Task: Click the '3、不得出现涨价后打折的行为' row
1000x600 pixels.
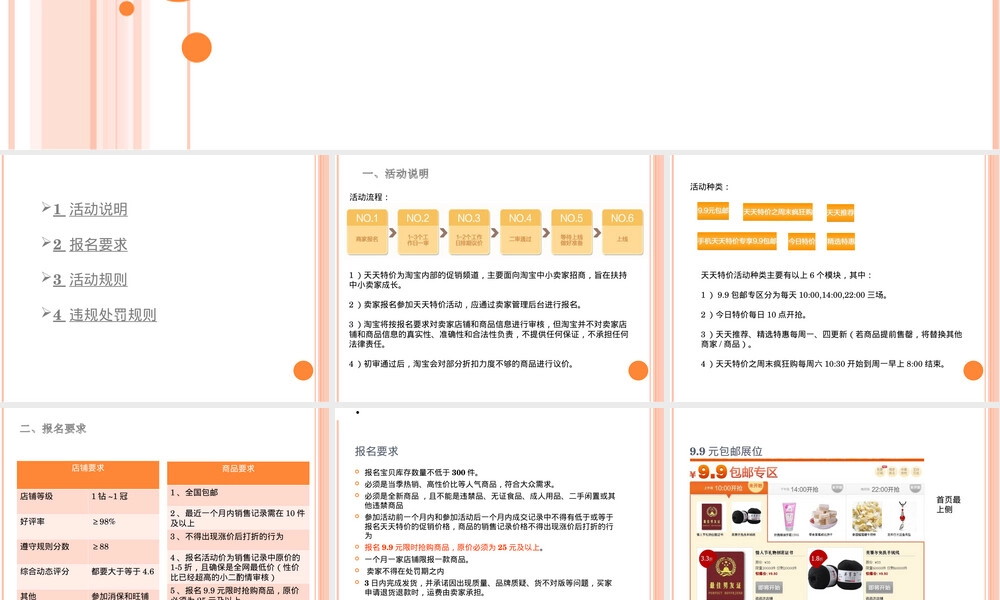Action: 238,537
